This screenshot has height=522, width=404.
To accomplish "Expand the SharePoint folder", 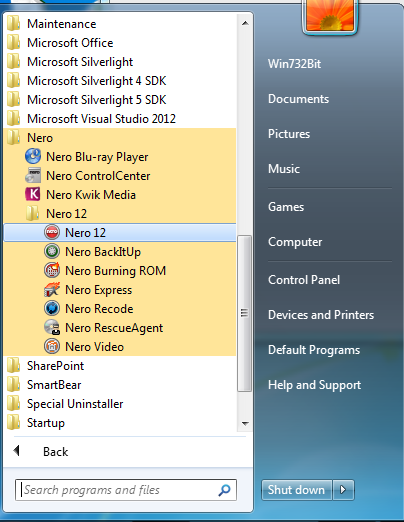I will [120, 366].
